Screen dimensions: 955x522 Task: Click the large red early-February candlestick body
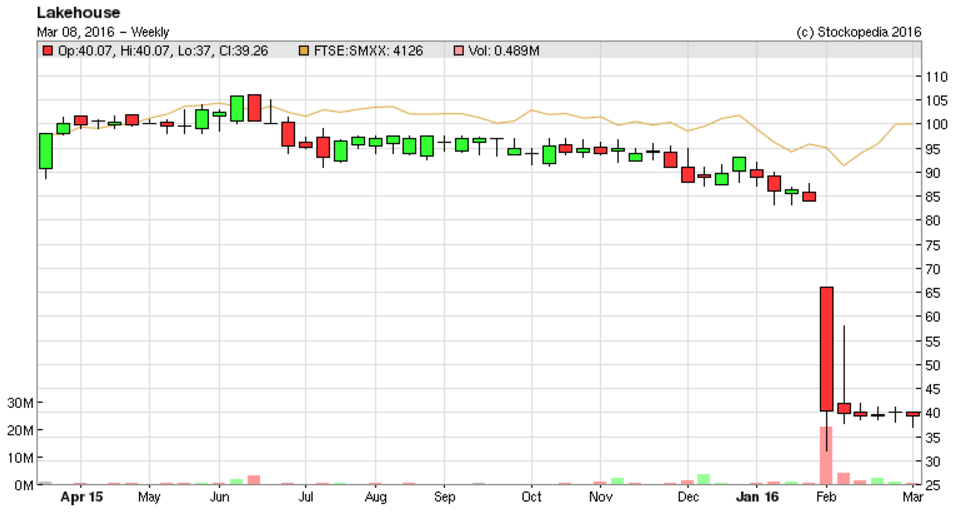coord(826,349)
